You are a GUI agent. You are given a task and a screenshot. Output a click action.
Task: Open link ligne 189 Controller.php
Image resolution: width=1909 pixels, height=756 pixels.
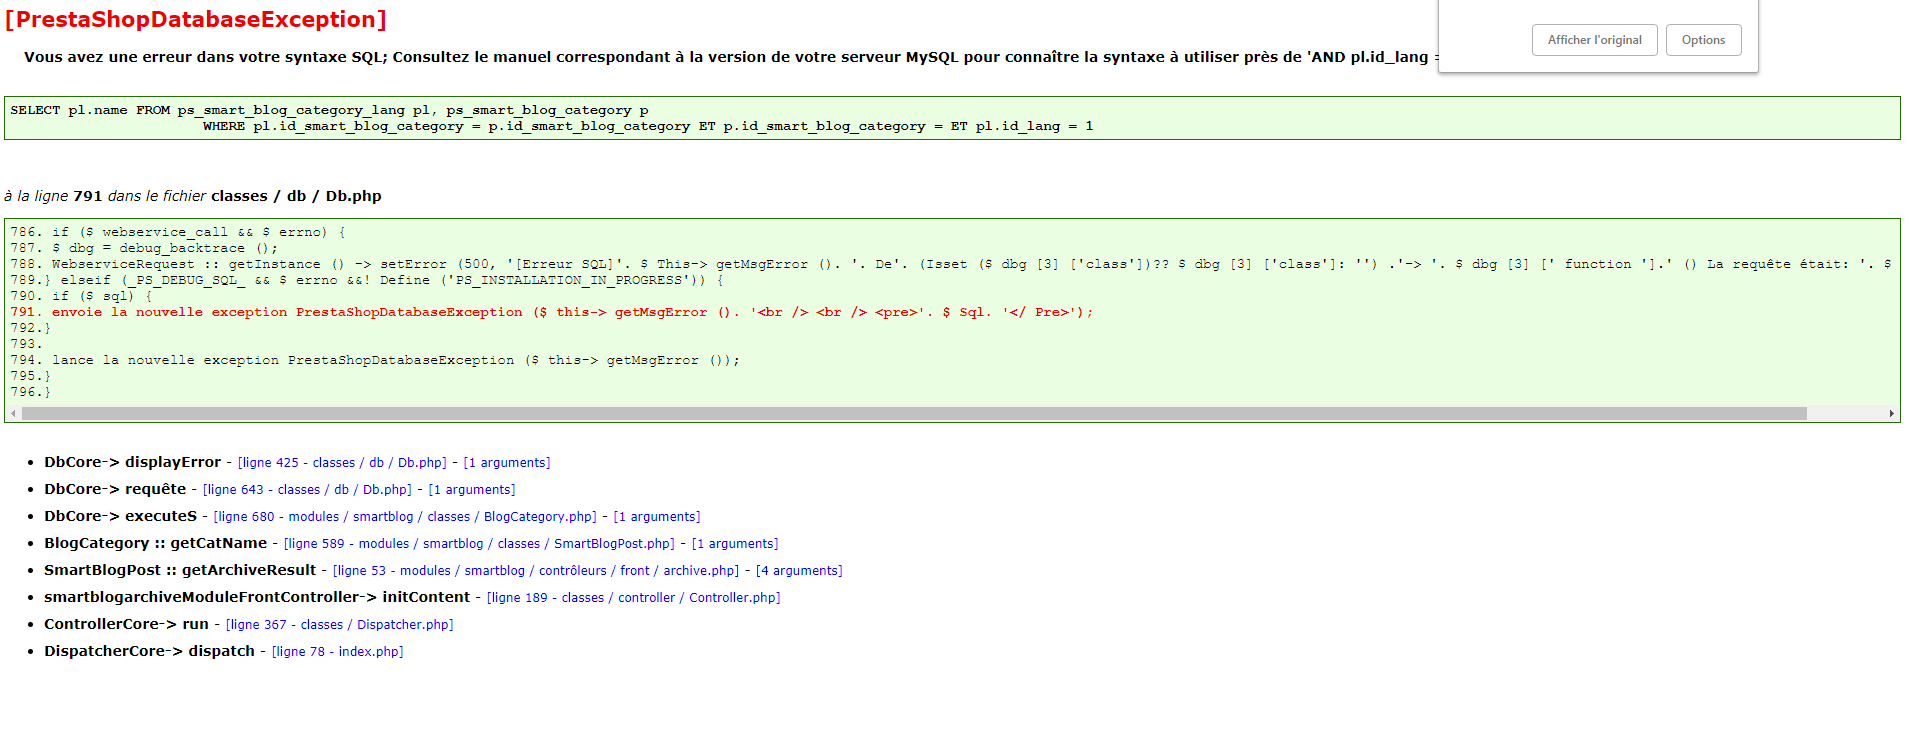pos(633,598)
